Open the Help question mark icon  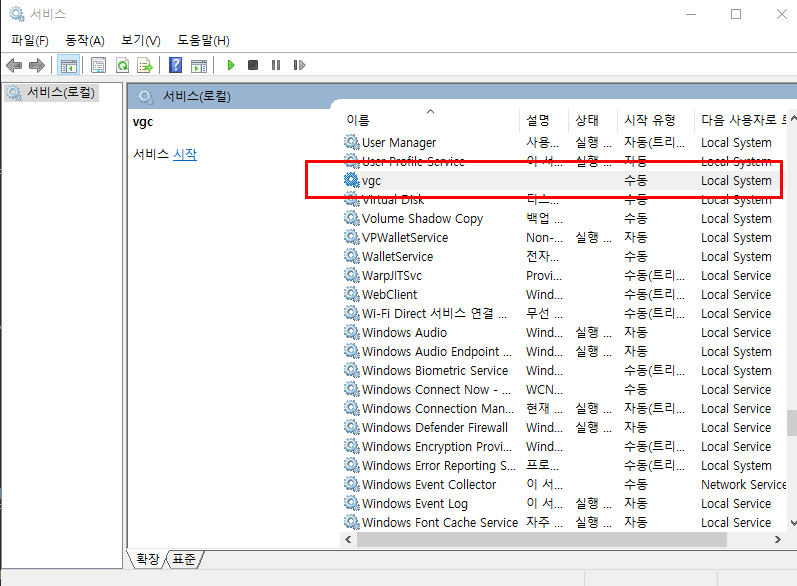(x=175, y=65)
